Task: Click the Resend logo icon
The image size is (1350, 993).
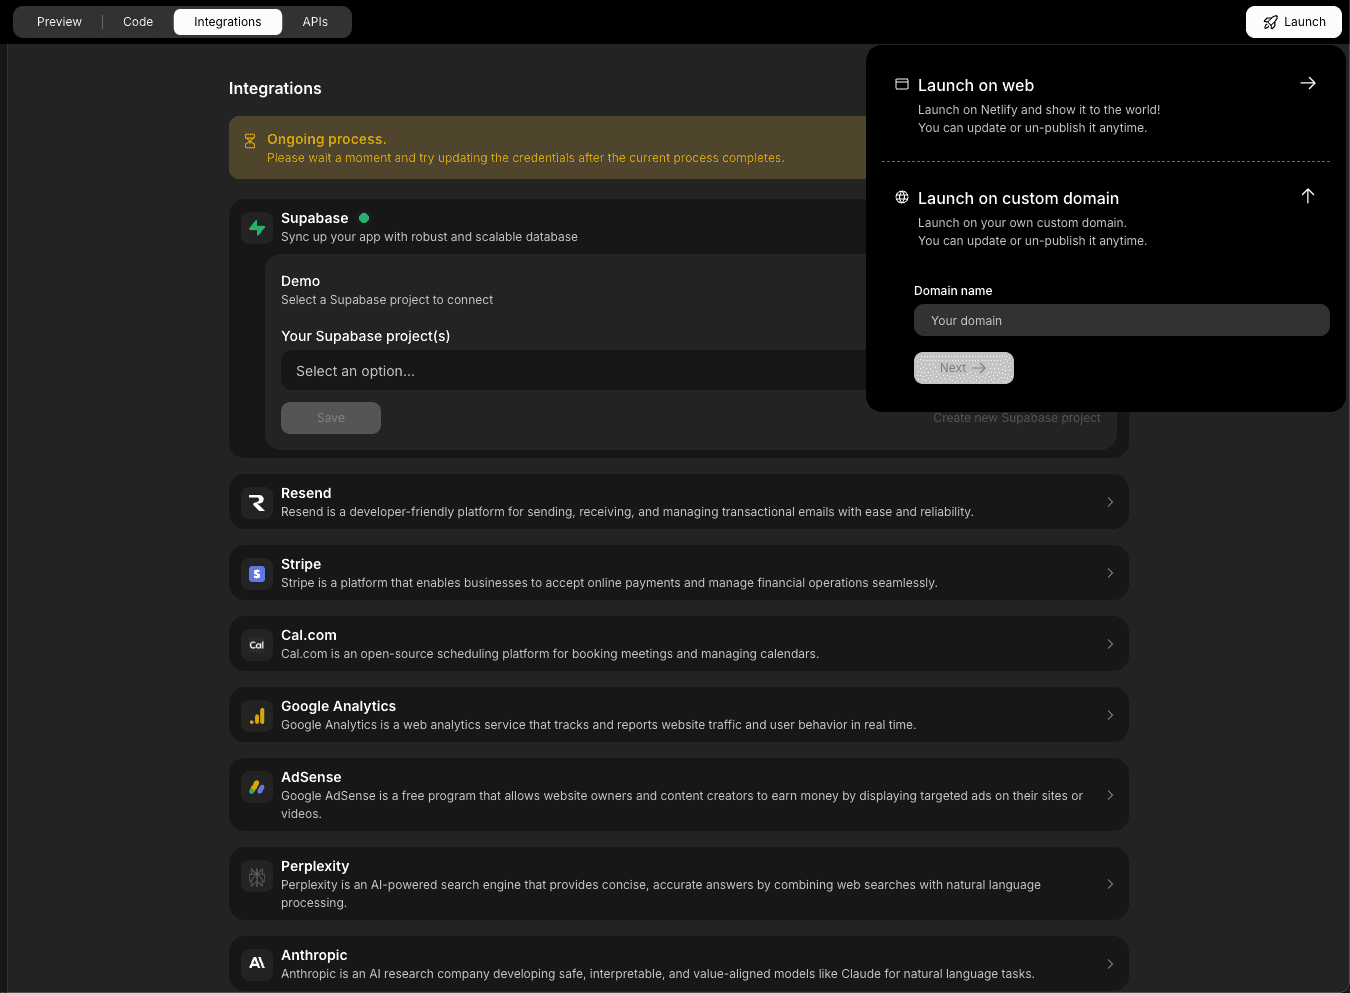Action: pyautogui.click(x=257, y=502)
